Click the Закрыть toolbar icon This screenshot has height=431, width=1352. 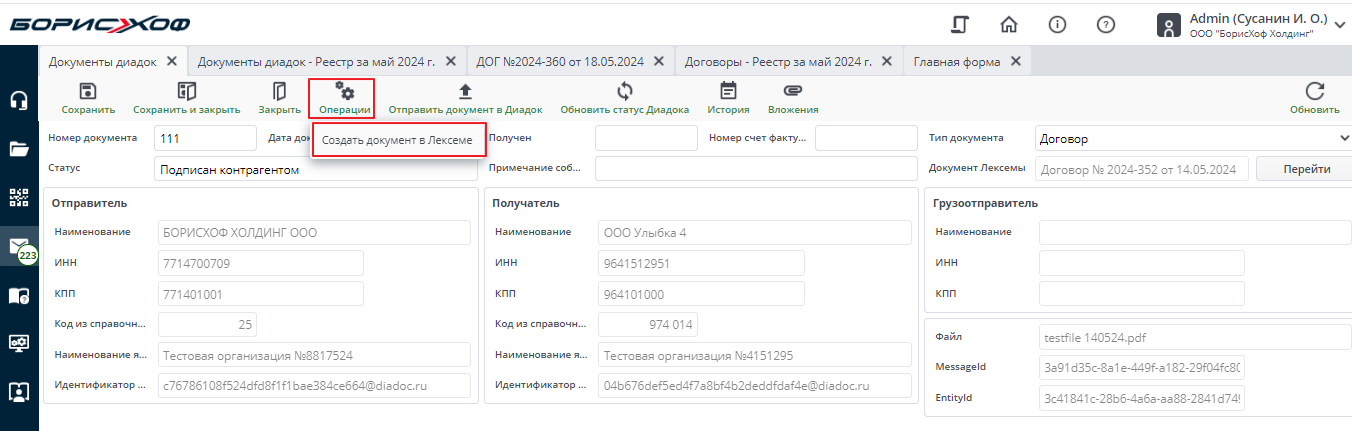279,91
